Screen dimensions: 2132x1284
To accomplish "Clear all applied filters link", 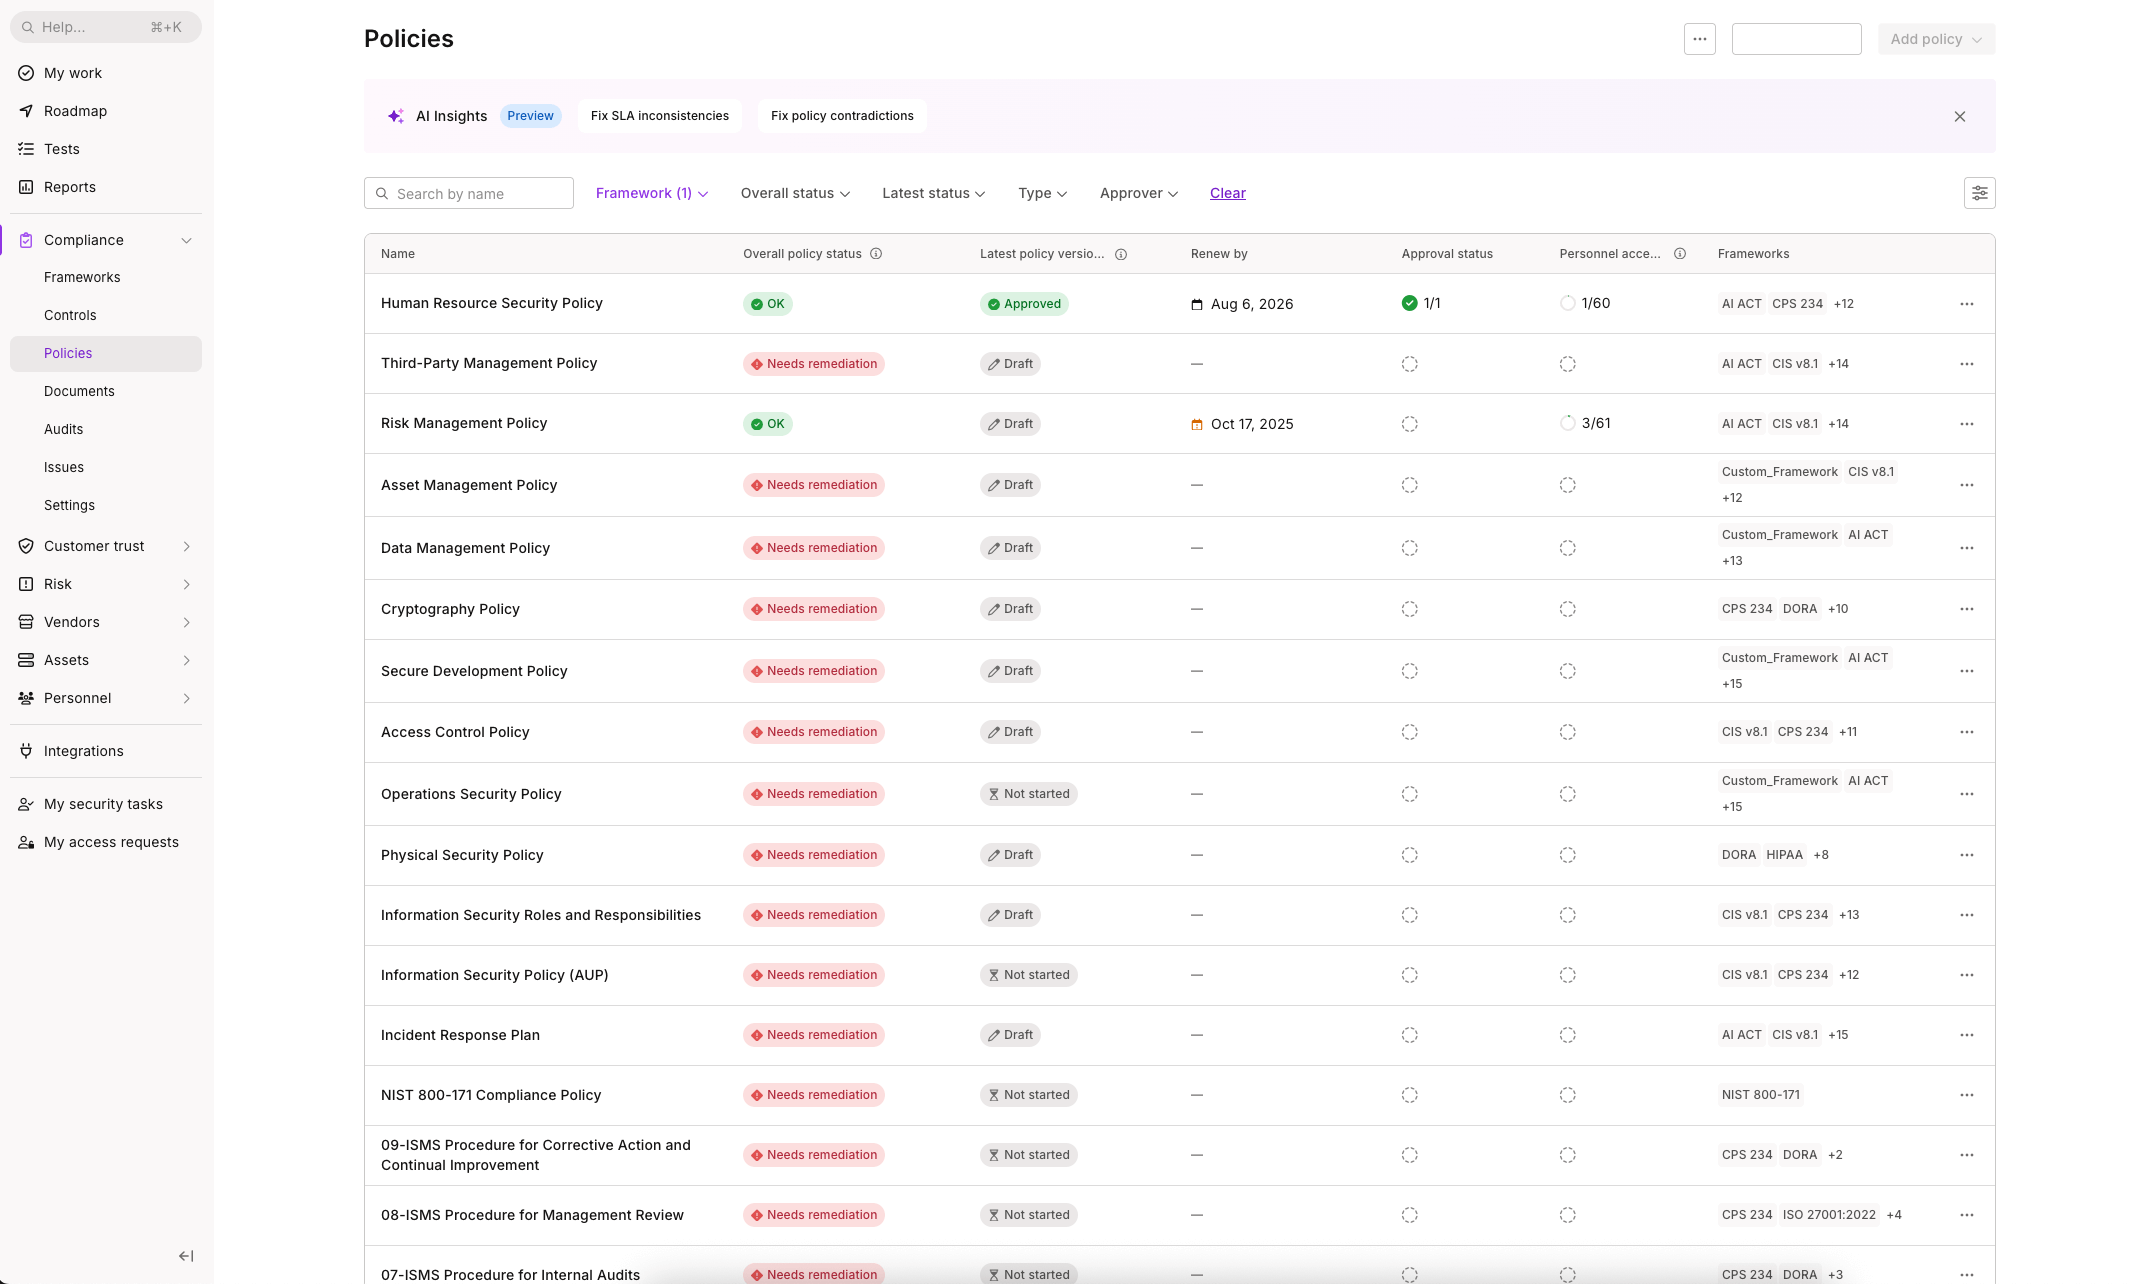I will tap(1227, 193).
